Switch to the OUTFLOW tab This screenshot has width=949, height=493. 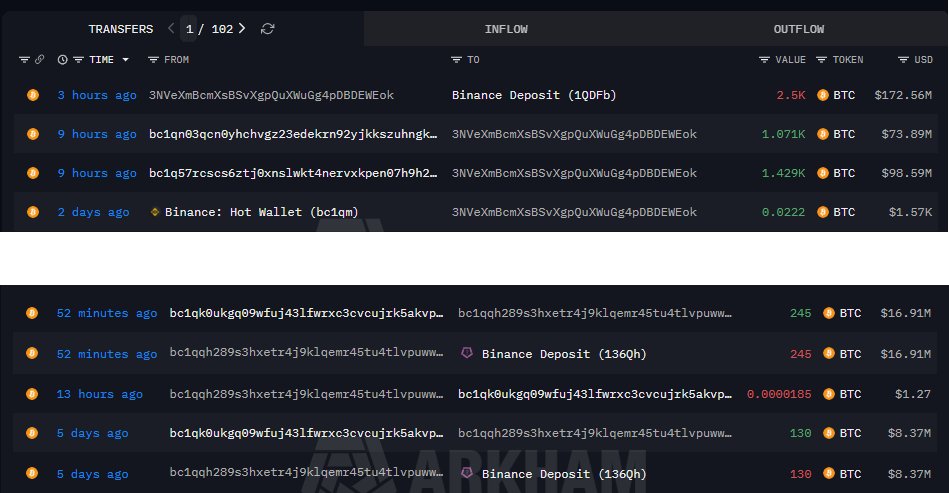[798, 29]
